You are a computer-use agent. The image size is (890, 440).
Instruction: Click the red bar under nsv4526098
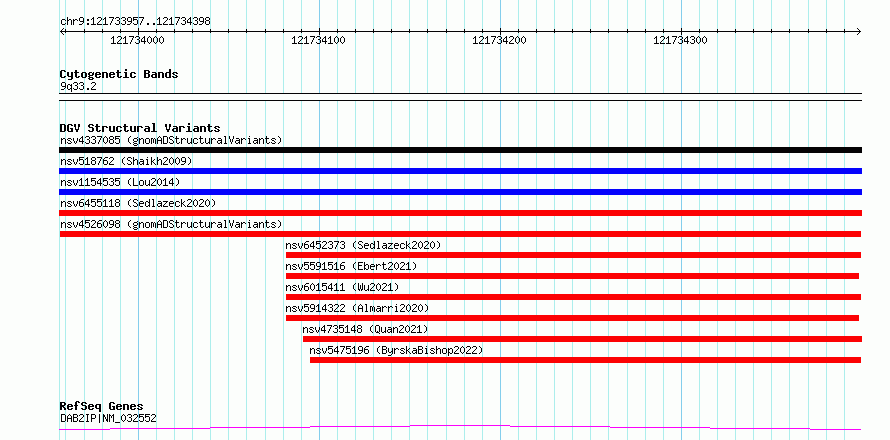[460, 234]
